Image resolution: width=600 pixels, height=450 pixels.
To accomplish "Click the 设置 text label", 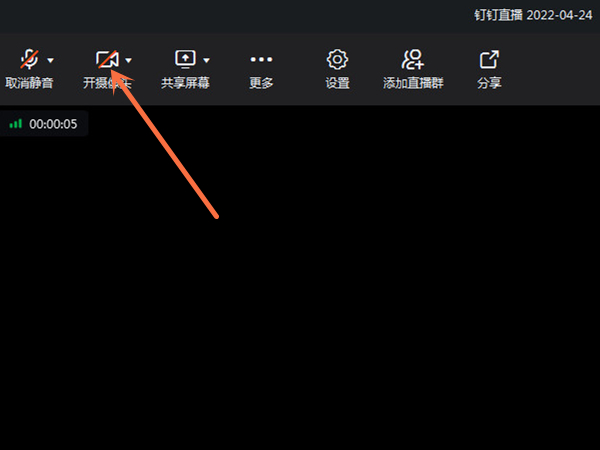I will (x=338, y=83).
